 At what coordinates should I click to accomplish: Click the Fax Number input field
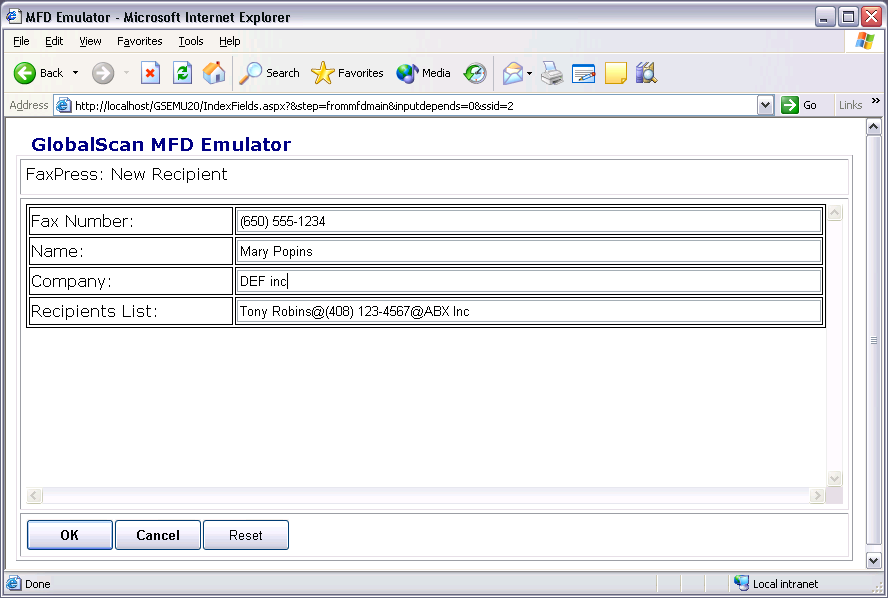[x=529, y=221]
